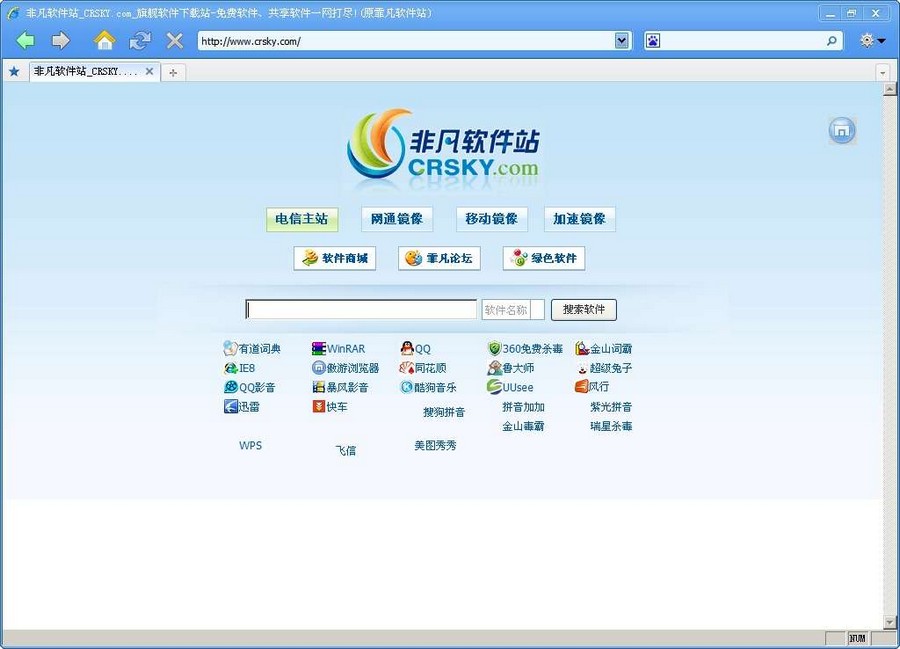This screenshot has width=900, height=649.
Task: Click the 同花顺 icon
Action: pyautogui.click(x=406, y=368)
